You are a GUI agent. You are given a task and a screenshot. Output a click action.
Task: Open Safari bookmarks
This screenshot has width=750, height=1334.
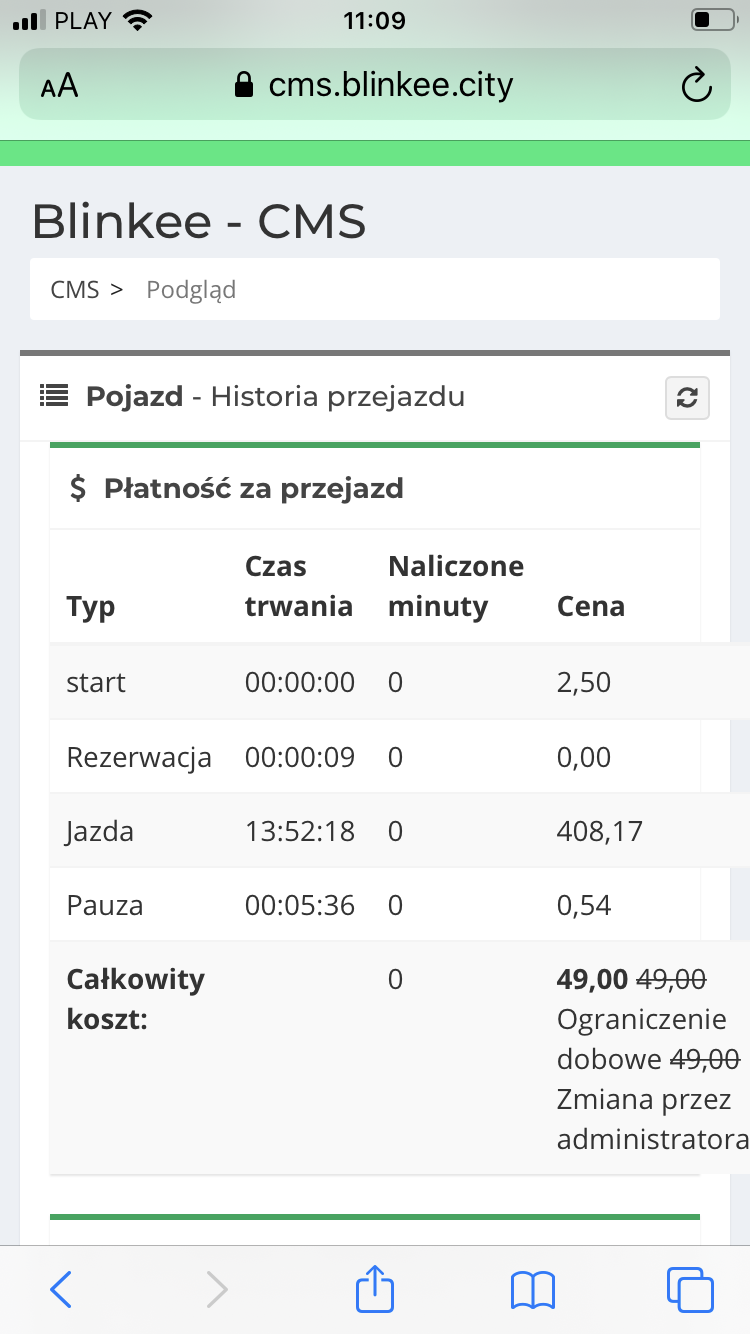[x=532, y=1289]
